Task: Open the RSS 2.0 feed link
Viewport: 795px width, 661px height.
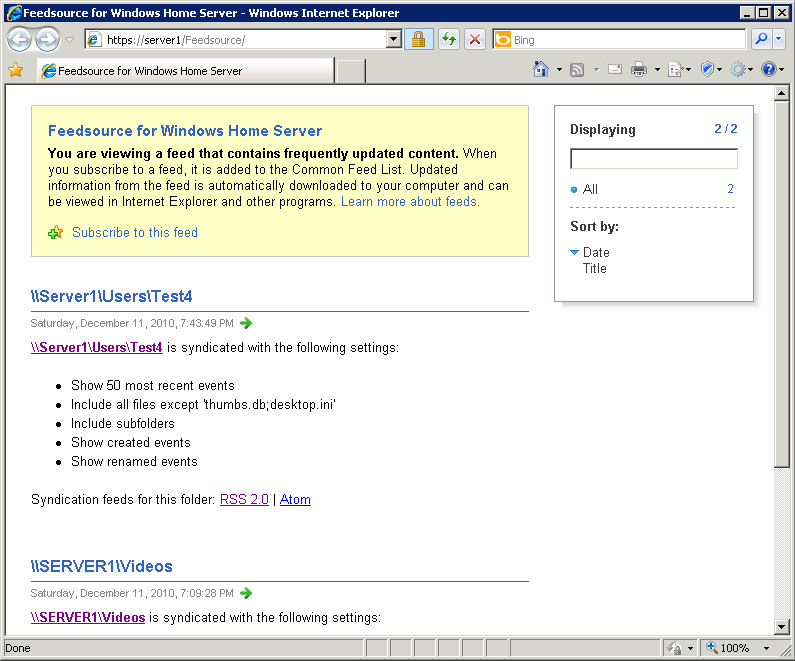Action: point(244,499)
